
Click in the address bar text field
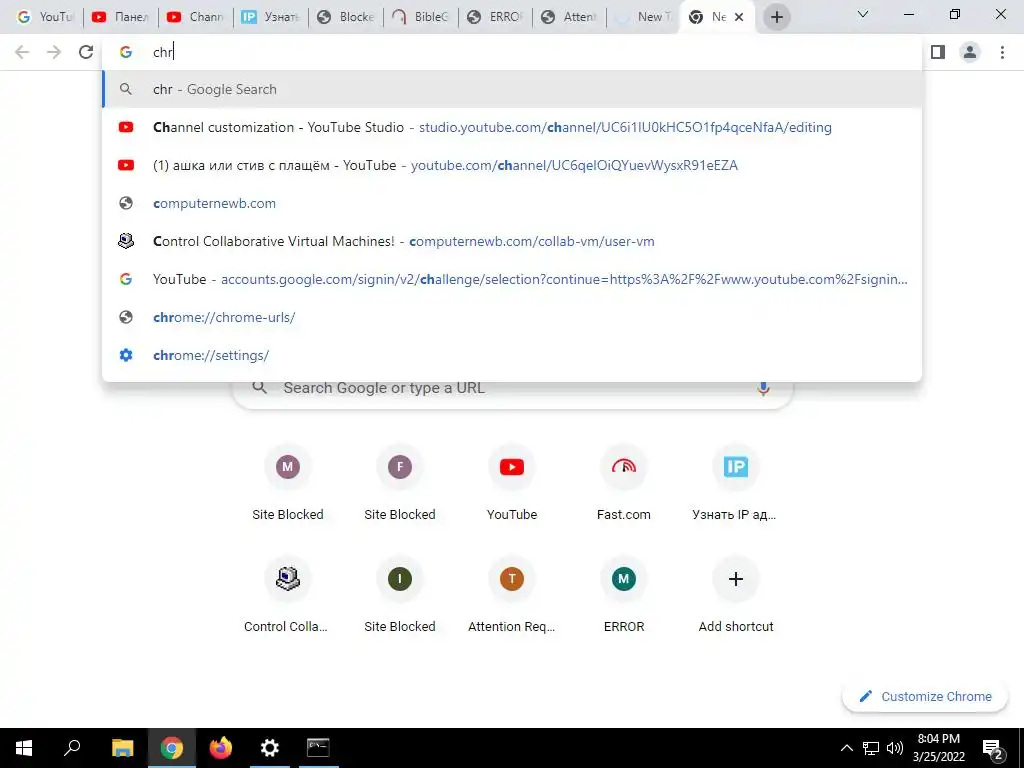(x=512, y=52)
